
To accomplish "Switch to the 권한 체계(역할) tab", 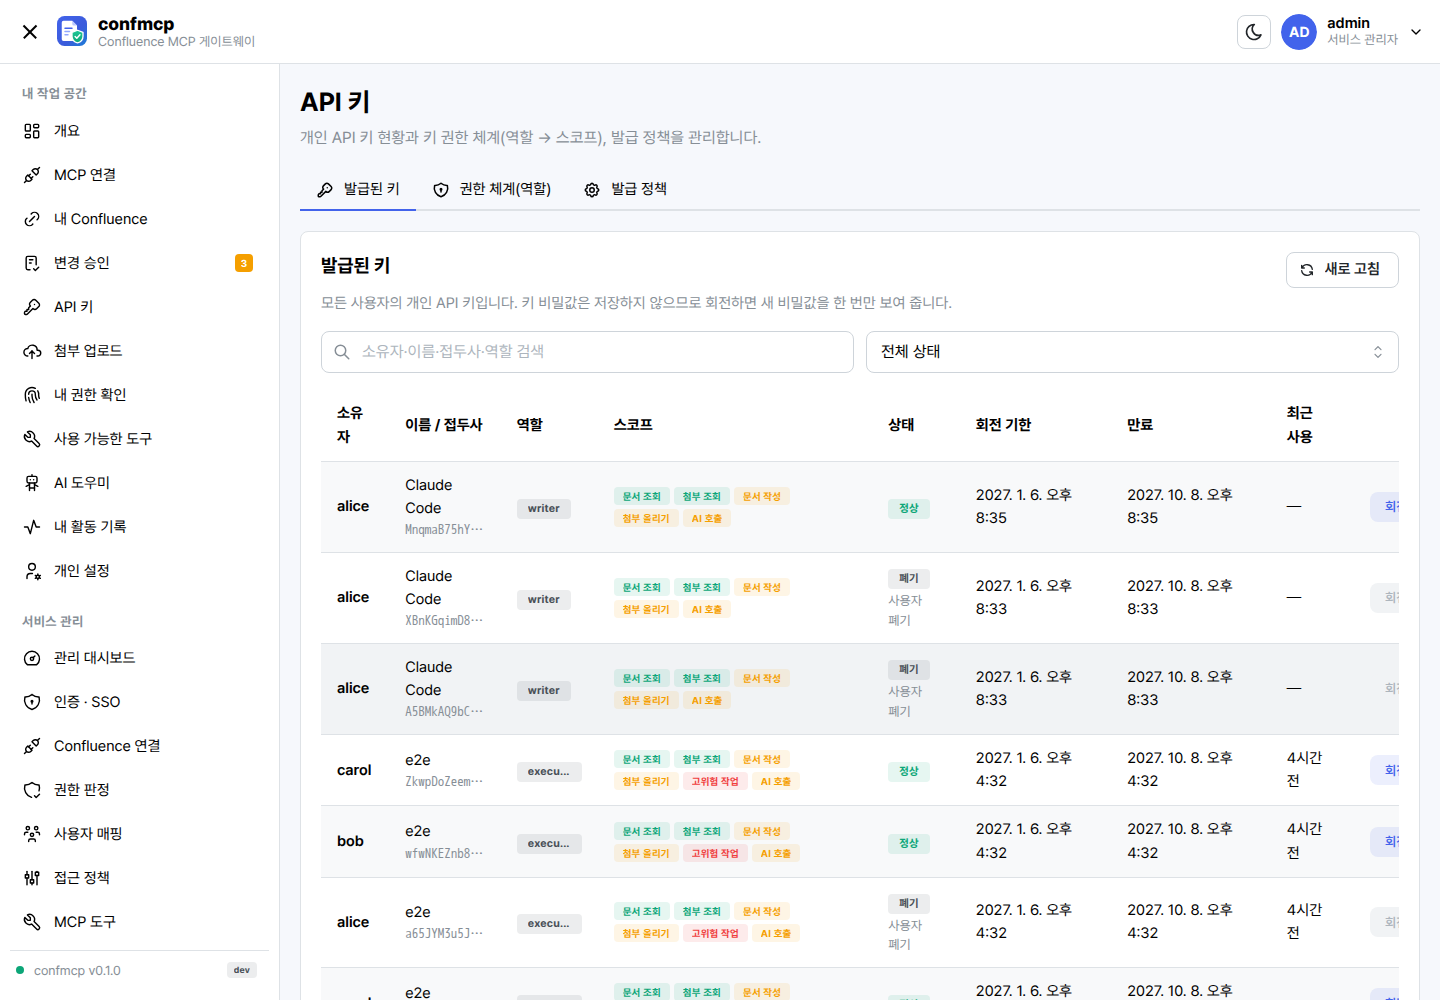I will pyautogui.click(x=492, y=189).
